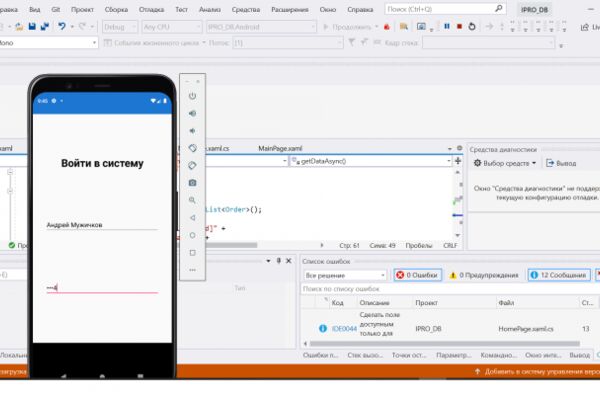Open the Debug configuration dropdown
The width and height of the screenshot is (600, 400).
(x=120, y=27)
